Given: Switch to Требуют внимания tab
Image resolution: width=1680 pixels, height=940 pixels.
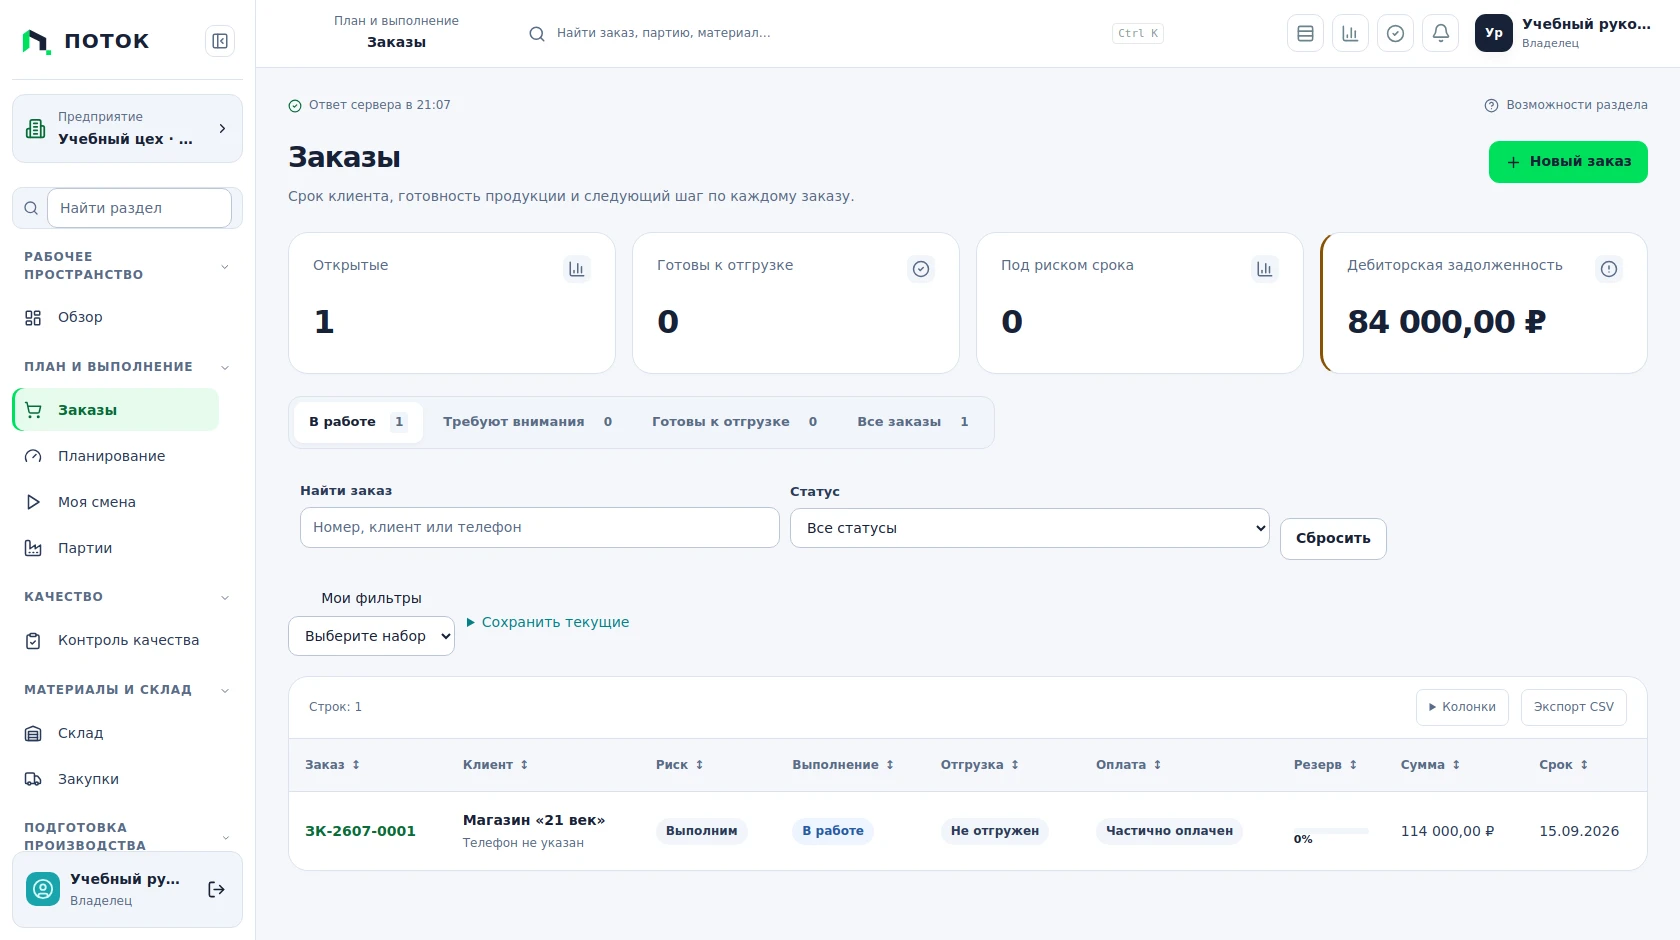Looking at the screenshot, I should click(x=528, y=422).
